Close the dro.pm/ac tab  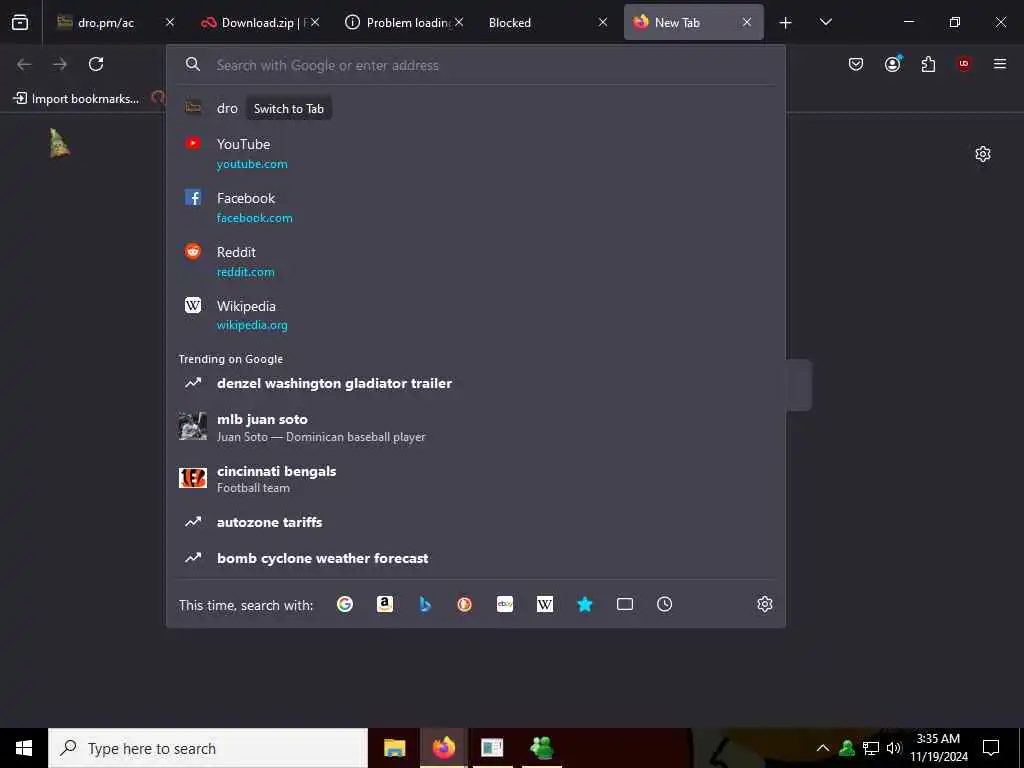coord(170,22)
